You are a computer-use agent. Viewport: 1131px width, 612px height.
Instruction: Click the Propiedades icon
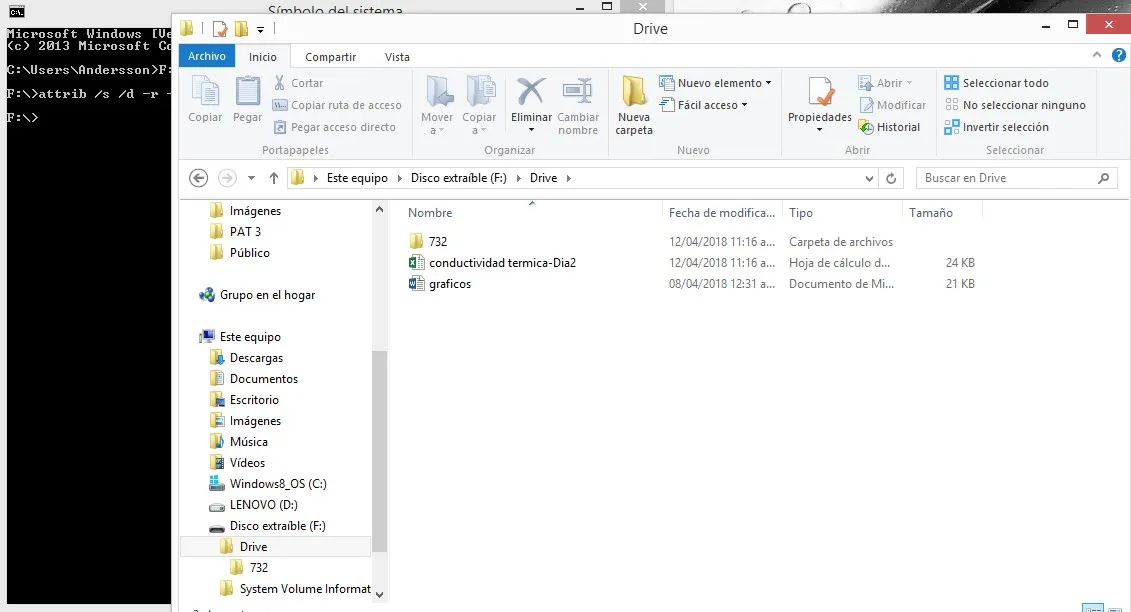point(820,92)
